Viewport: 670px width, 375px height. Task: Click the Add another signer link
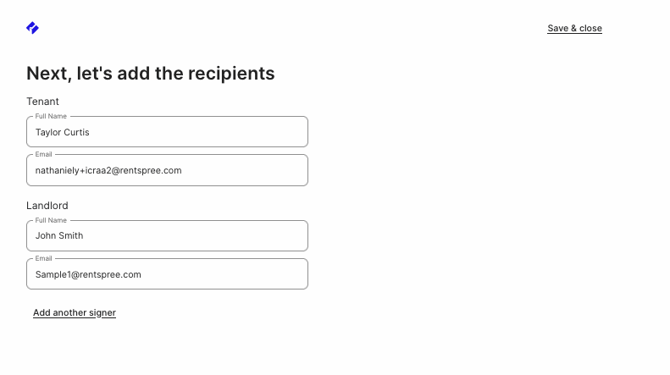74,313
